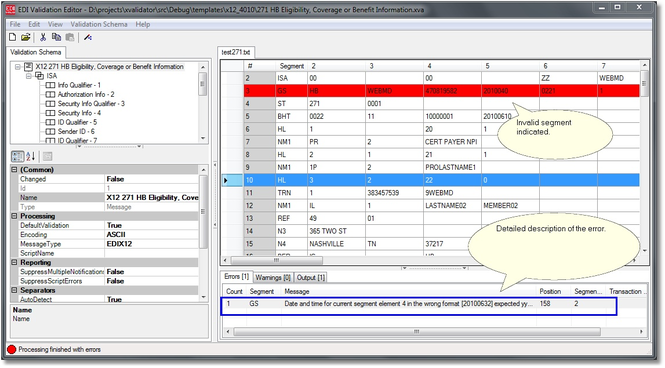This screenshot has width=665, height=368.
Task: Collapse the ISA tree node
Action: (x=29, y=76)
